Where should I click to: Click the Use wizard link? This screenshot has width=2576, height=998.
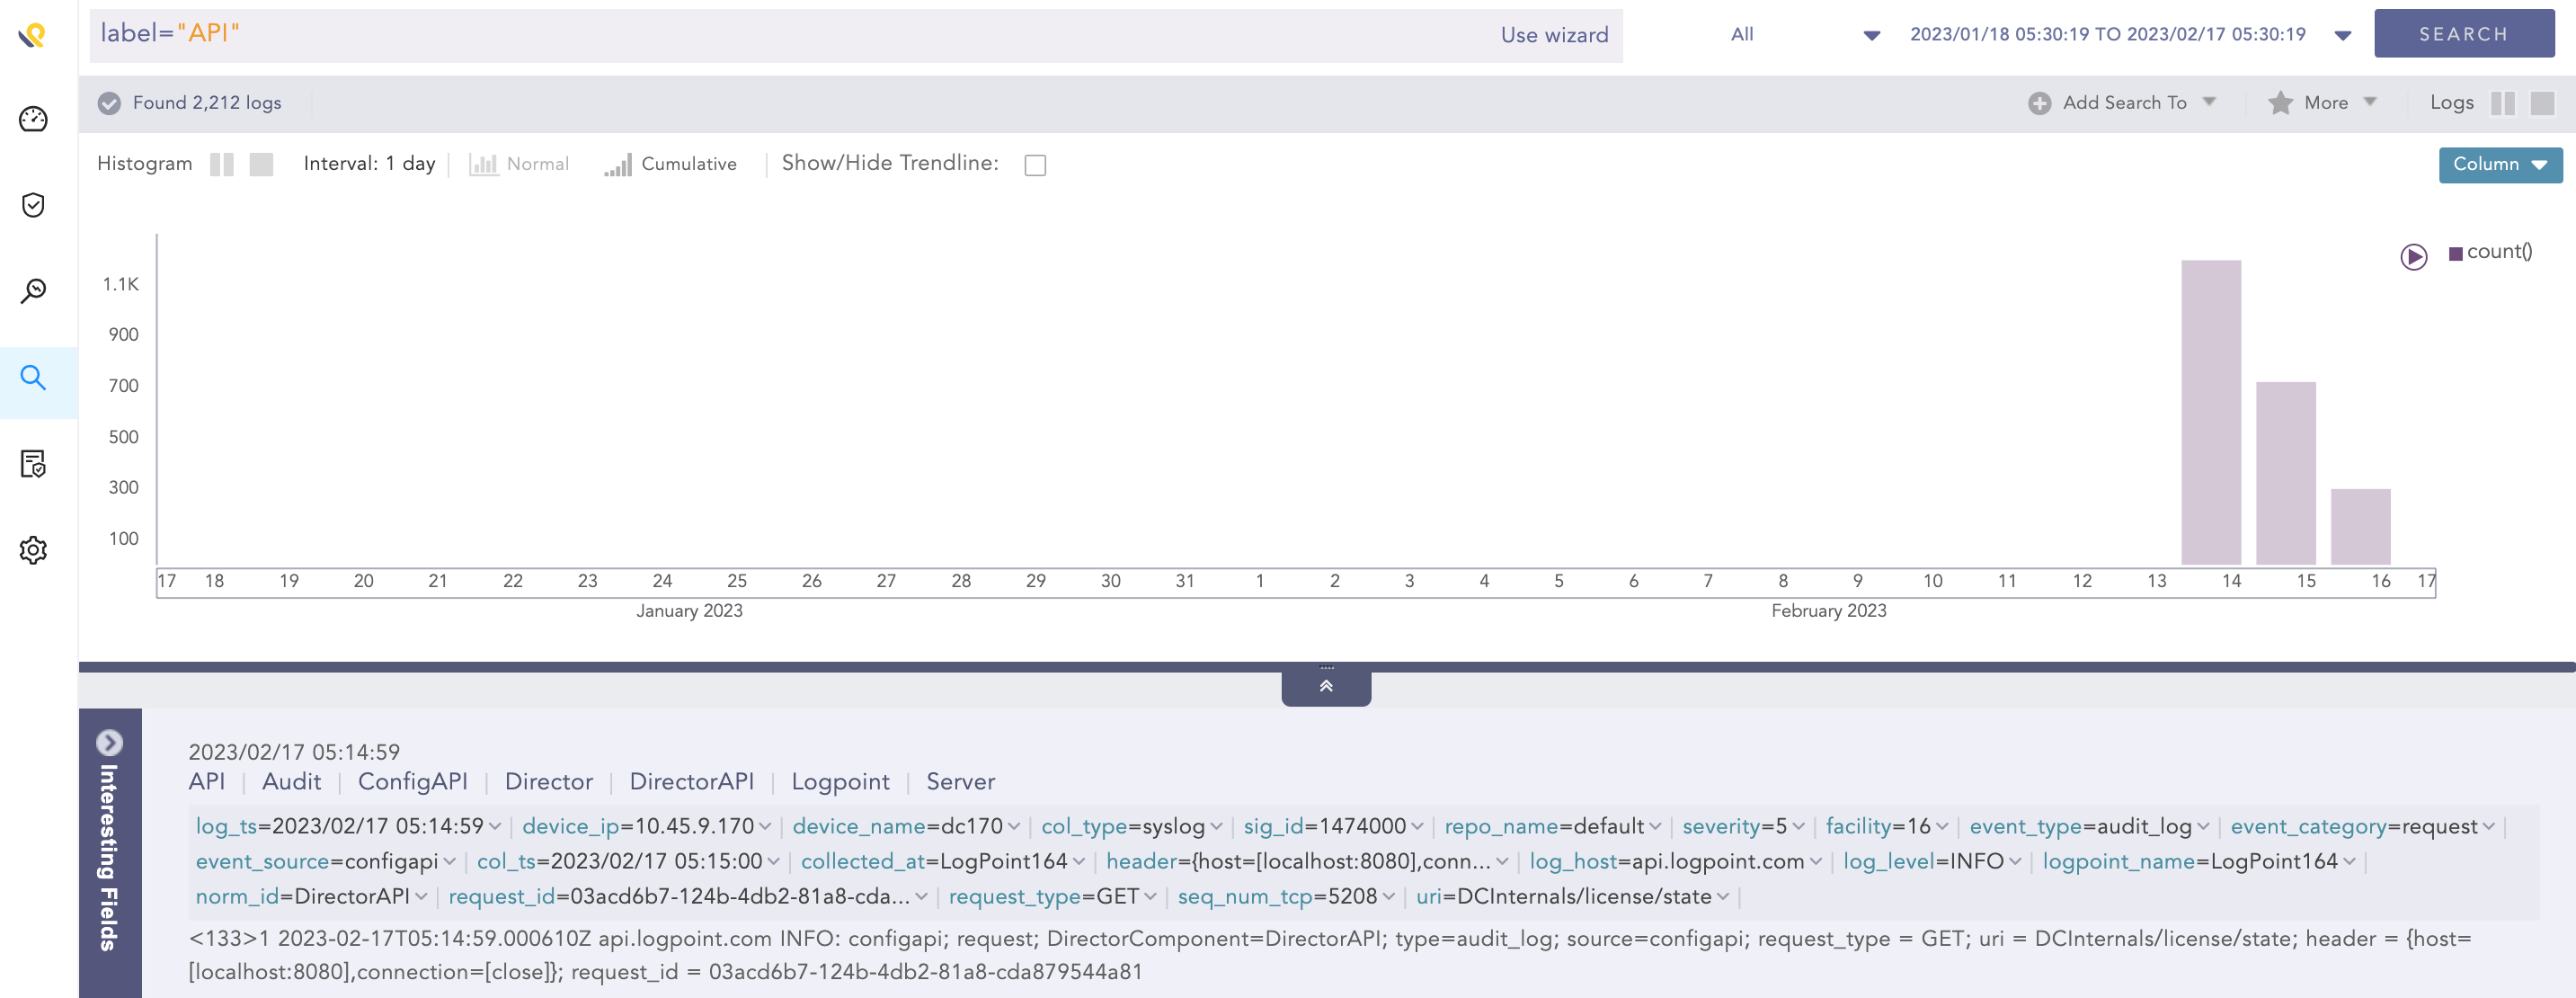pos(1553,34)
